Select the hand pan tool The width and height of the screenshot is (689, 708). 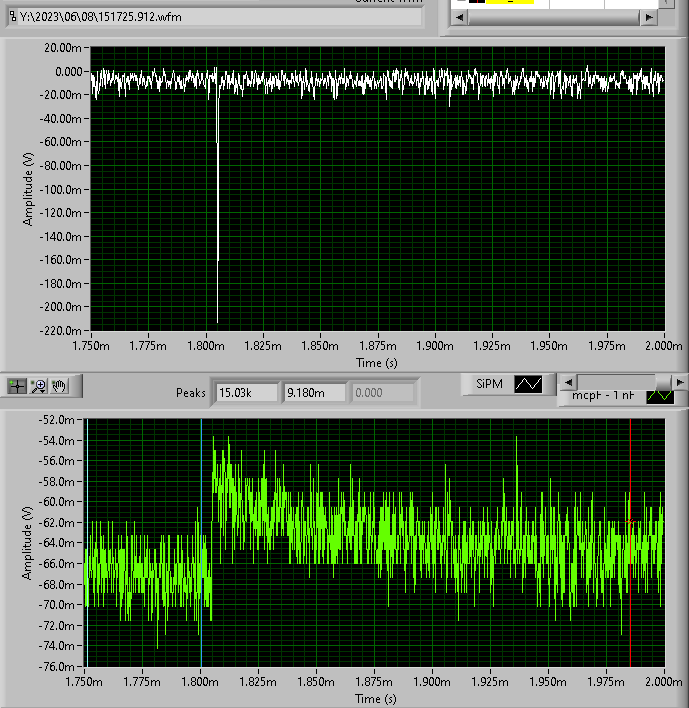59,385
